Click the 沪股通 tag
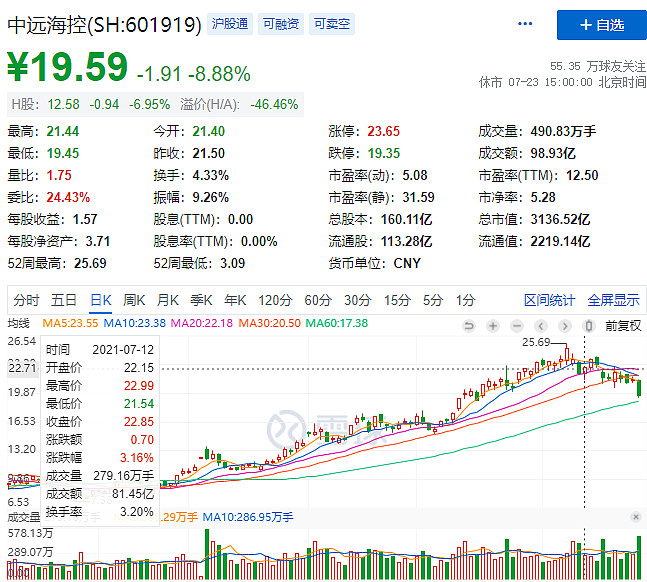Screen dimensions: 647x582 (x=230, y=24)
